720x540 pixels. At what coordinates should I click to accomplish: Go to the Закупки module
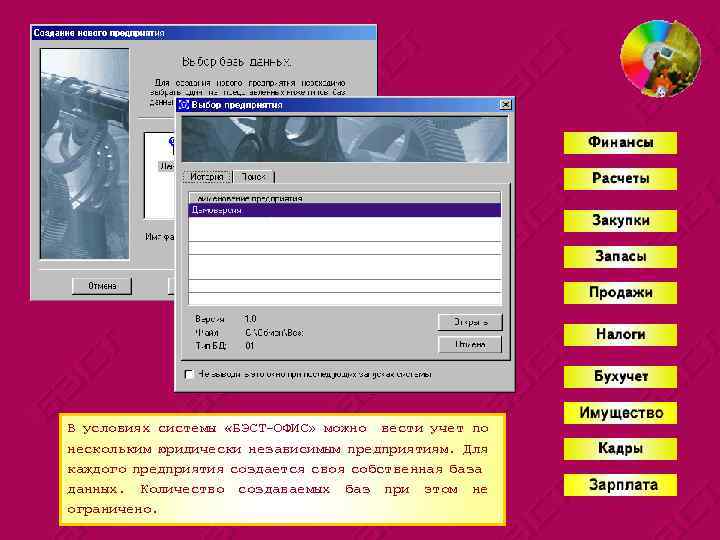pos(620,220)
